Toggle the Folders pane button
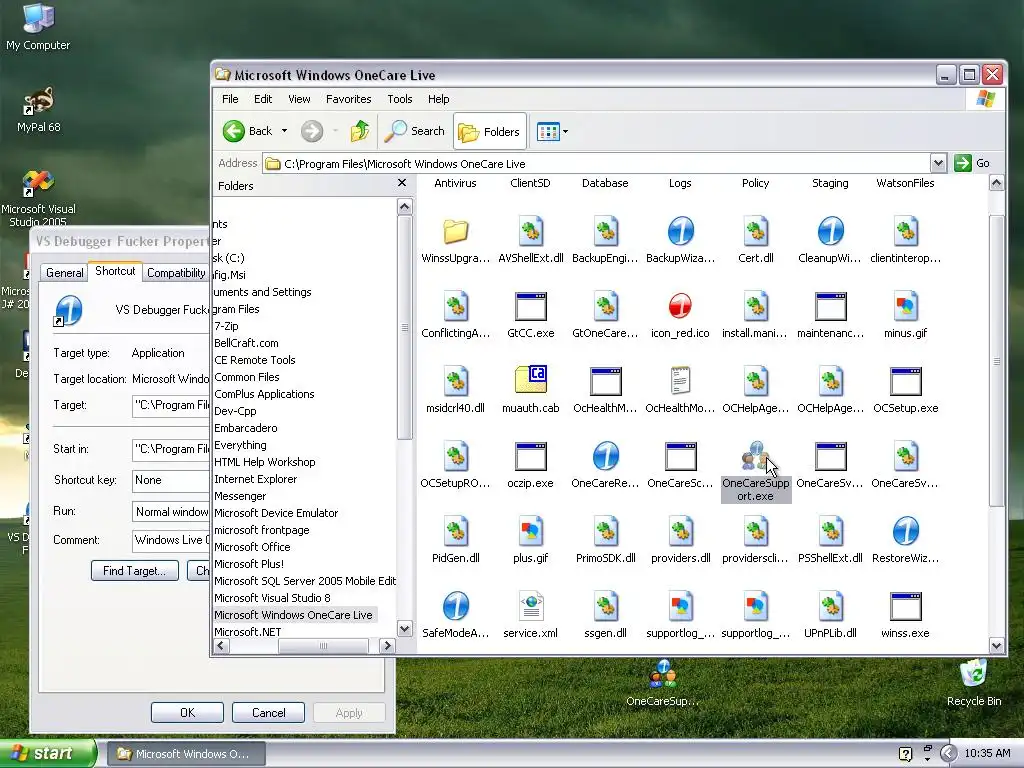 point(490,132)
